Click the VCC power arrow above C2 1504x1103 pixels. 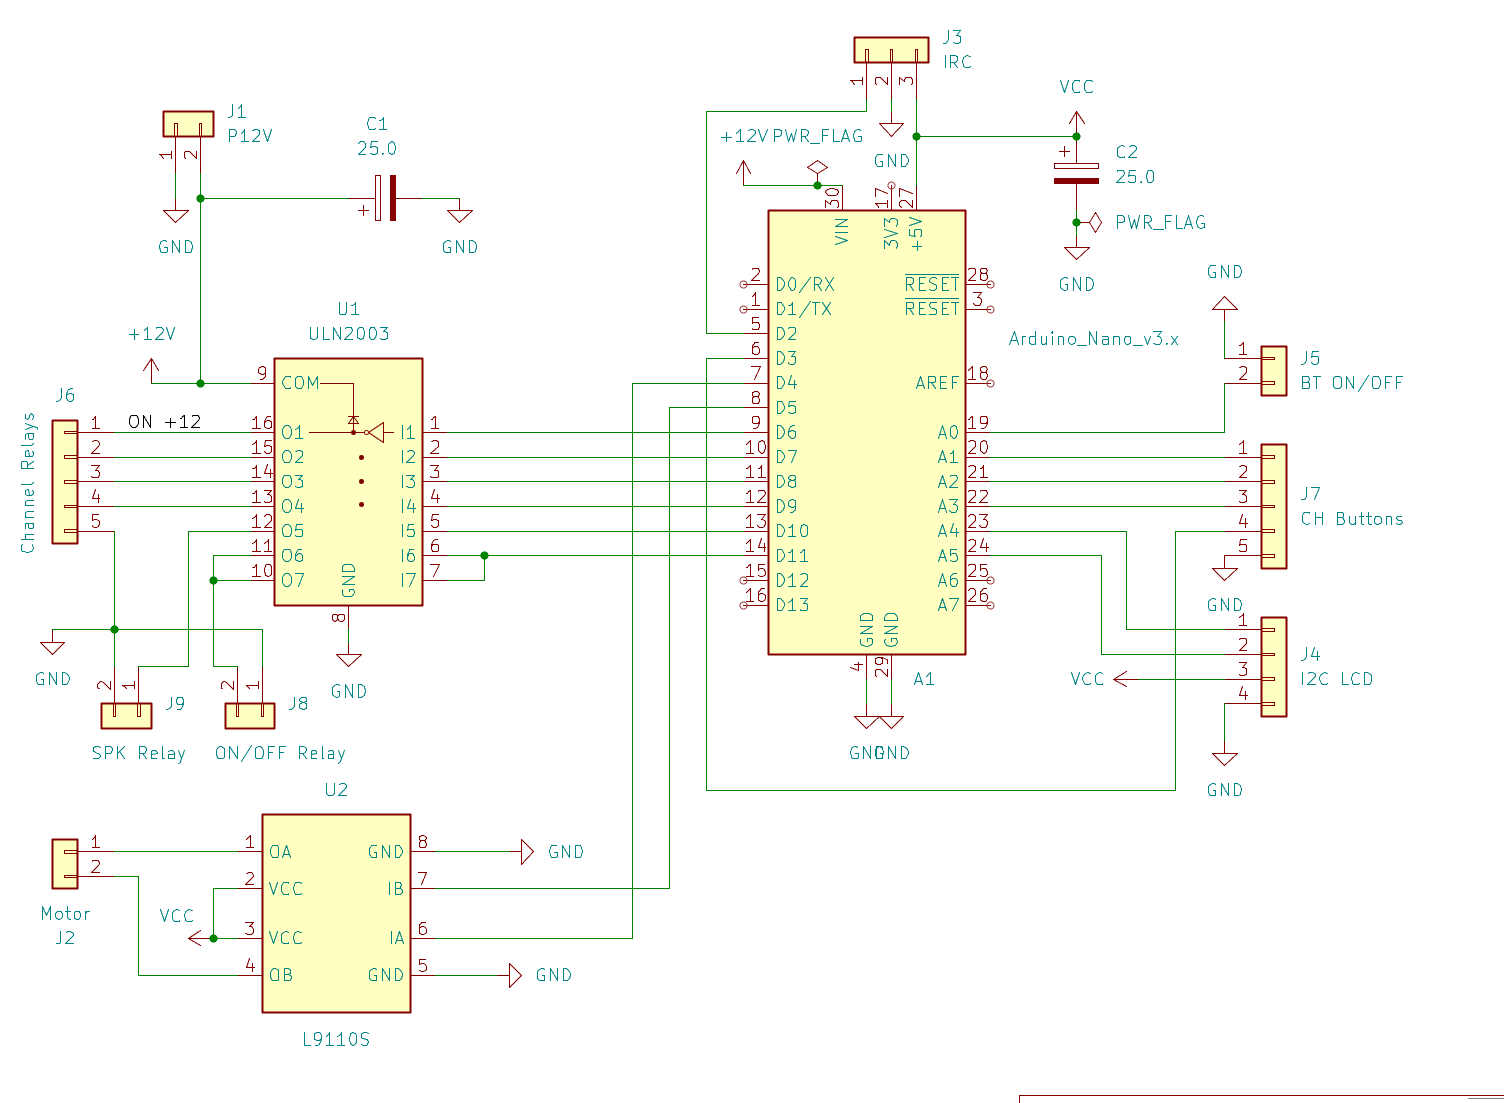coord(1076,120)
